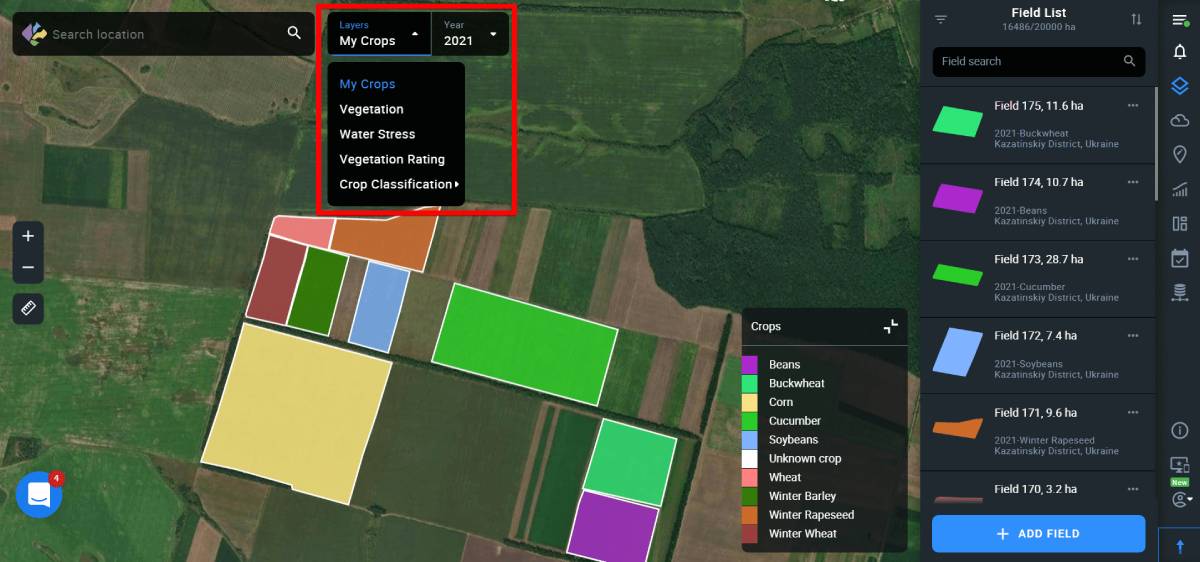Select the Vegetation layer option

pos(371,109)
